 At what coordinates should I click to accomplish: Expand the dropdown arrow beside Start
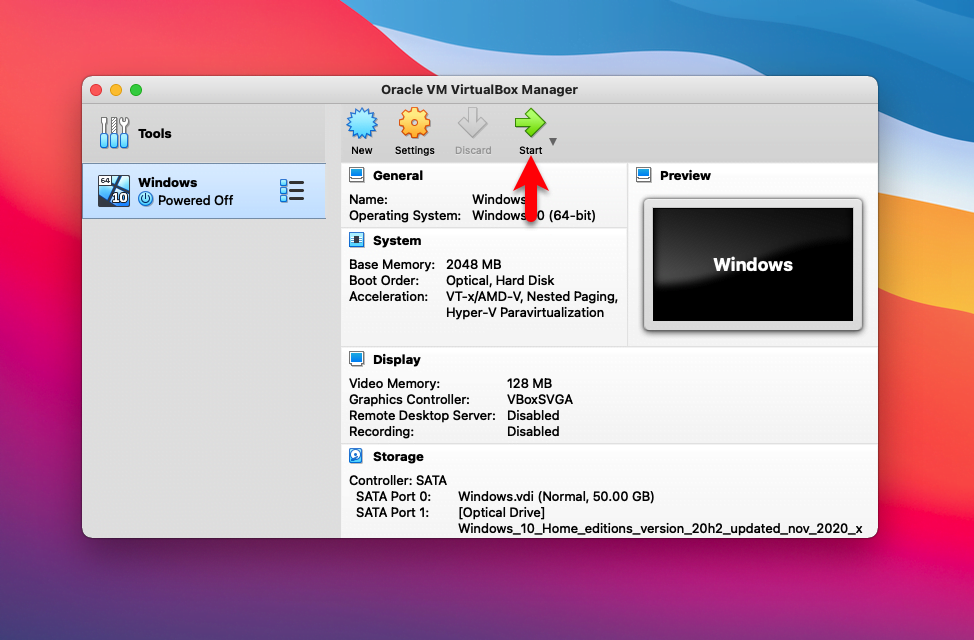[553, 142]
